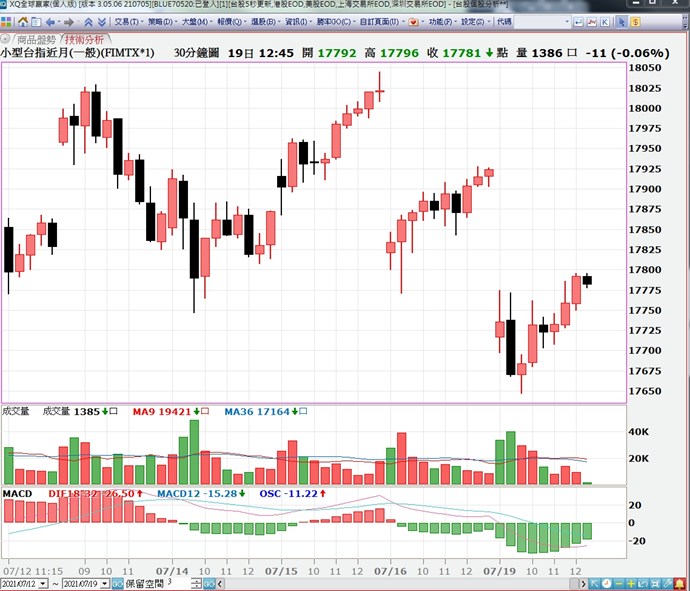This screenshot has width=690, height=591.
Task: Expand the dropdown arrow beside the heart icon
Action: [x=422, y=22]
